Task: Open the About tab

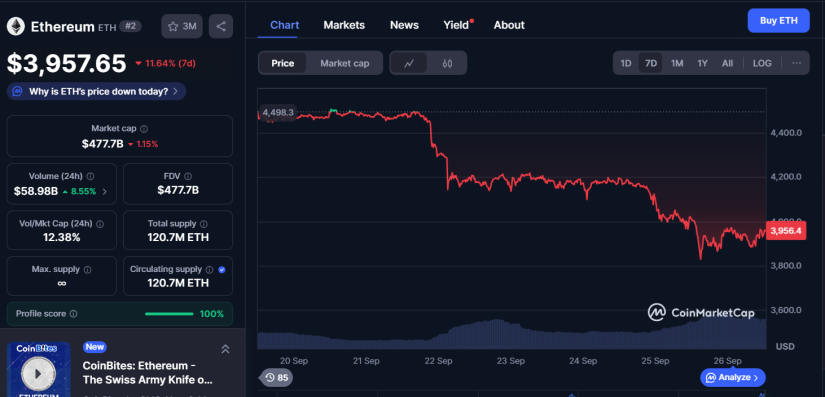Action: click(509, 25)
